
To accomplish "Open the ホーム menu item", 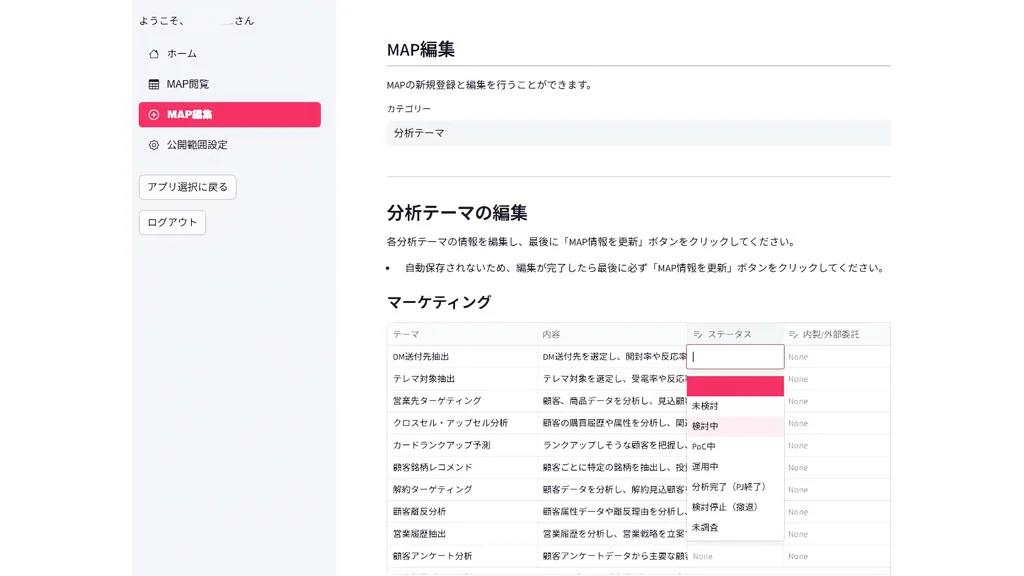I will click(x=182, y=54).
